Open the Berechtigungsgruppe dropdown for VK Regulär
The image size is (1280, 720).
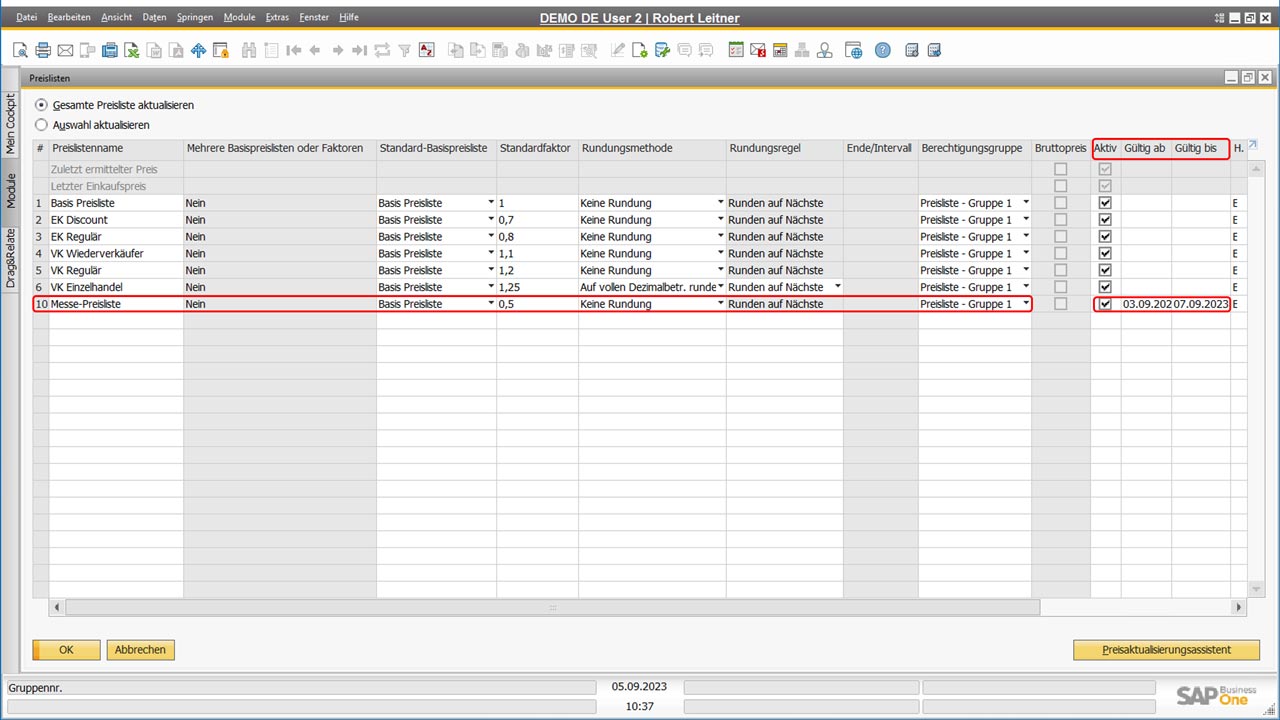(x=1026, y=270)
